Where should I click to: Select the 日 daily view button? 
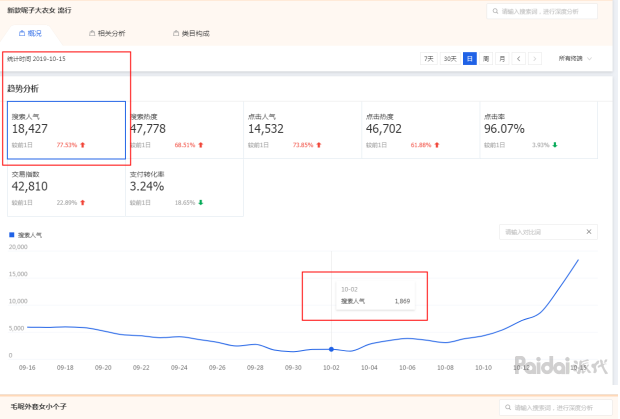[470, 59]
